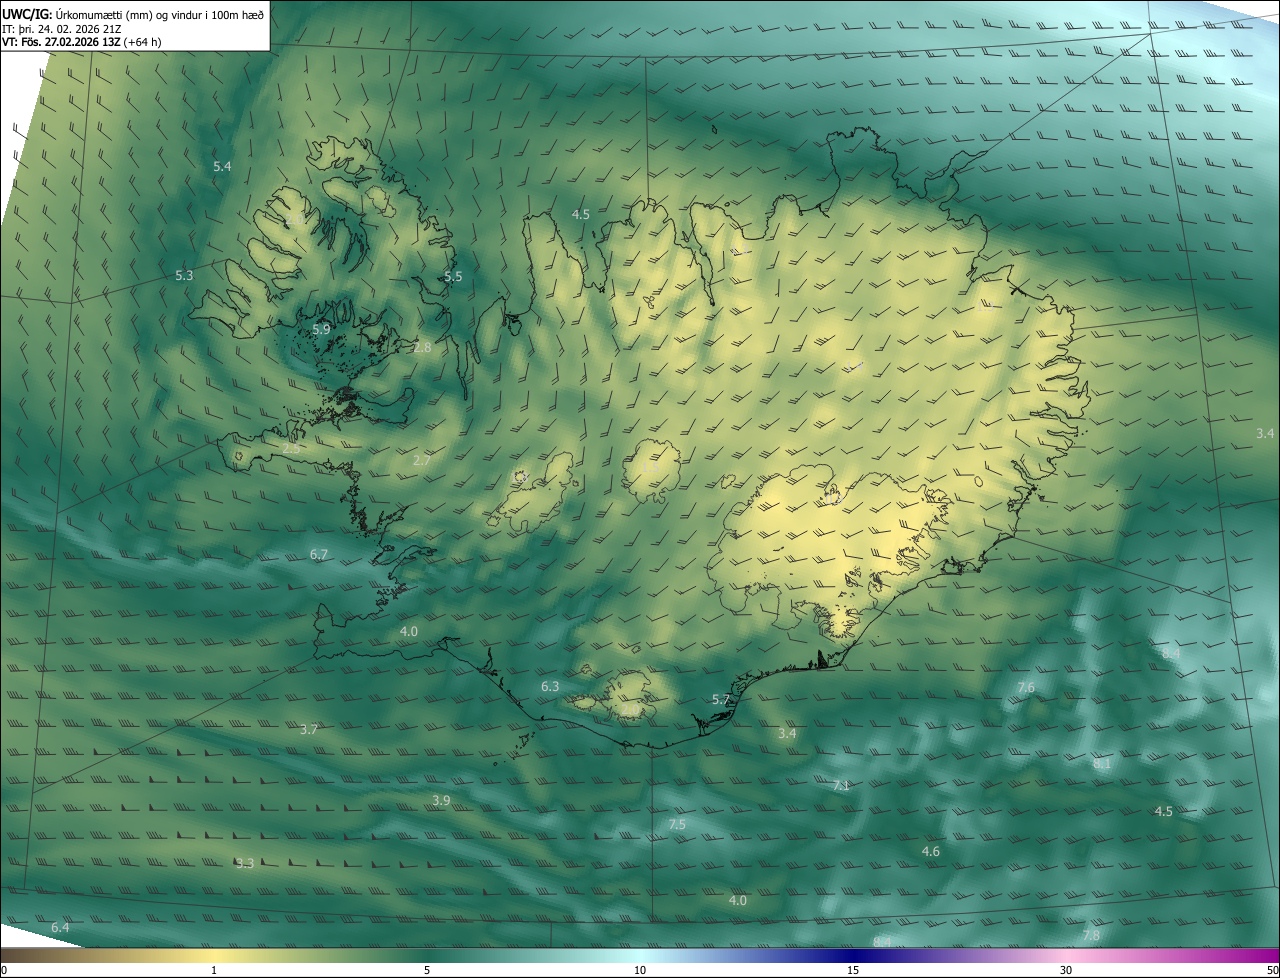The height and width of the screenshot is (978, 1280).
Task: Select the 6.4 value label
Action: click(x=60, y=928)
